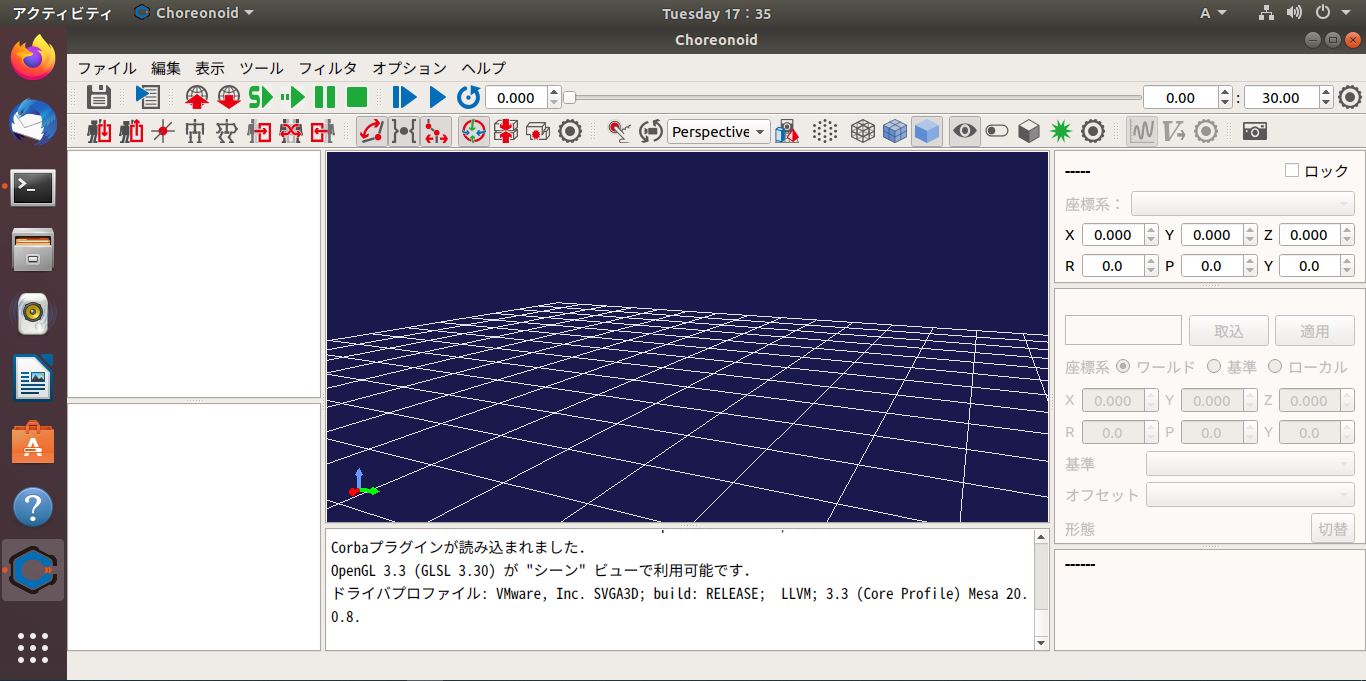Click the blue circular refresh arrow icon
Viewport: 1366px width, 681px height.
pyautogui.click(x=468, y=97)
